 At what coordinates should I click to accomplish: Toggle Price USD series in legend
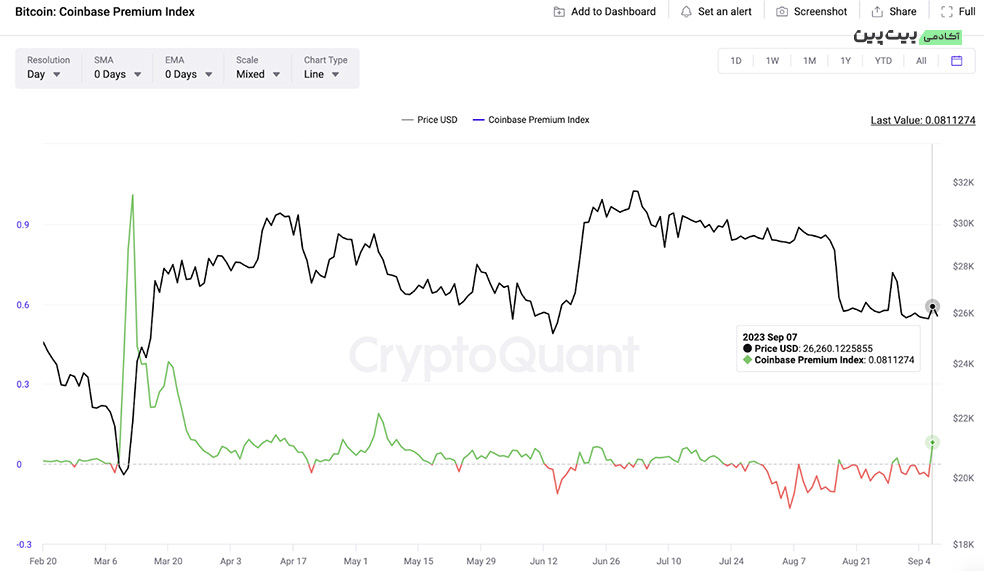(430, 120)
